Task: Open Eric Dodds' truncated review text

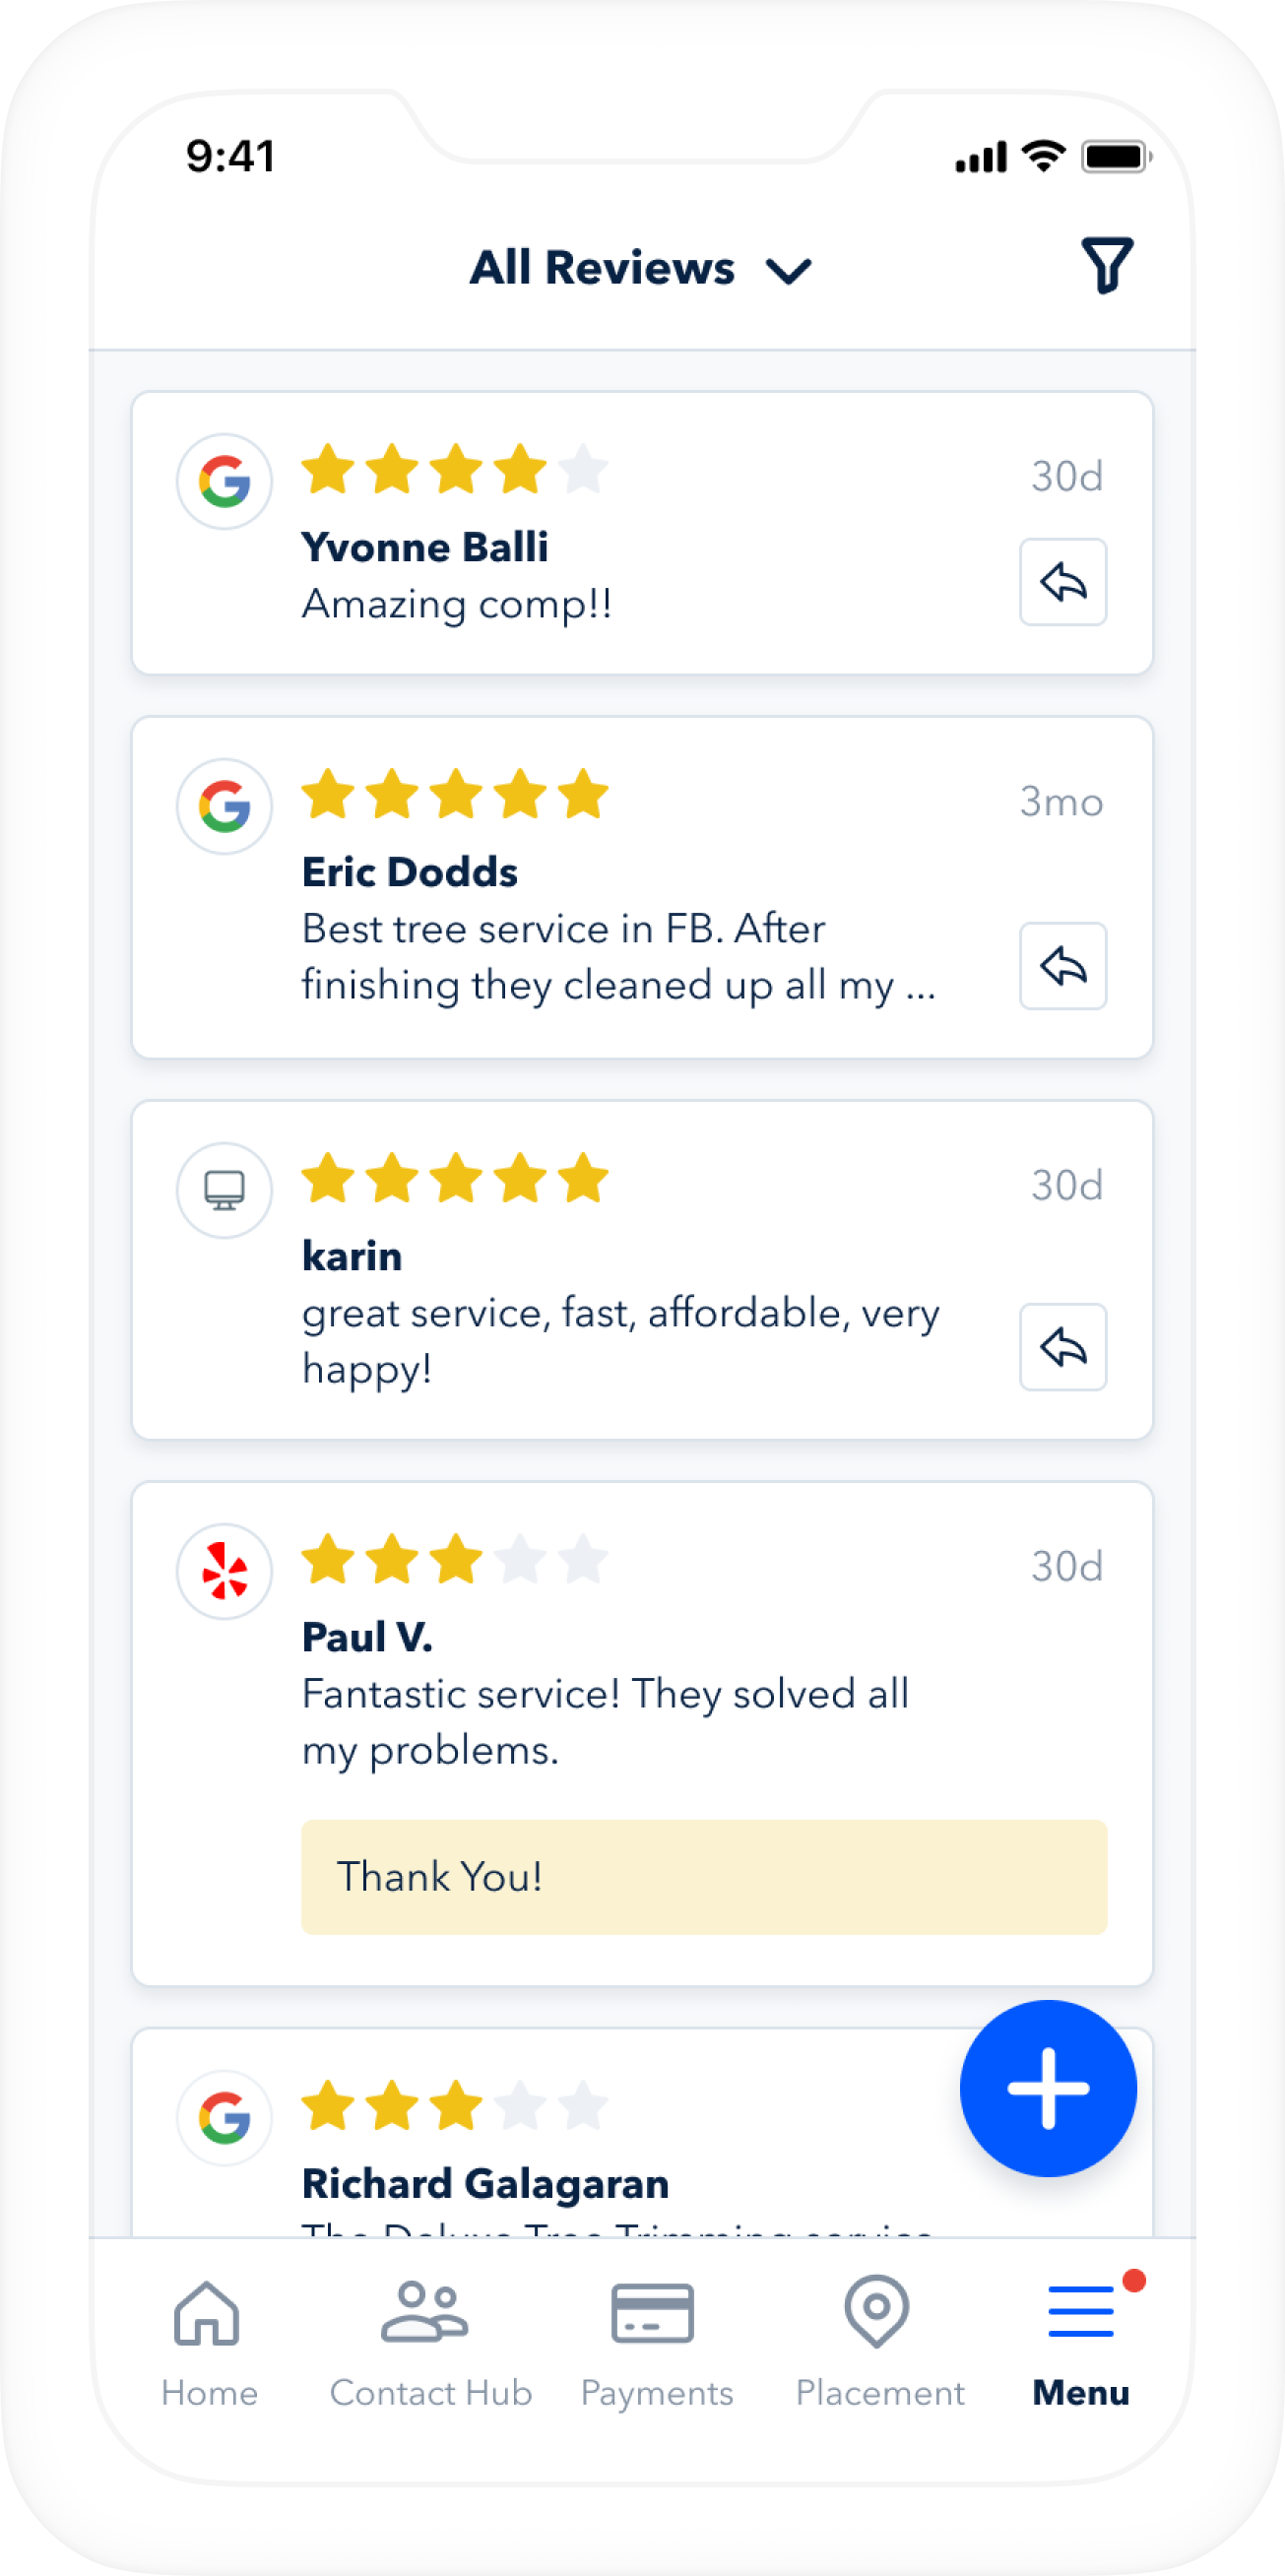Action: 618,957
